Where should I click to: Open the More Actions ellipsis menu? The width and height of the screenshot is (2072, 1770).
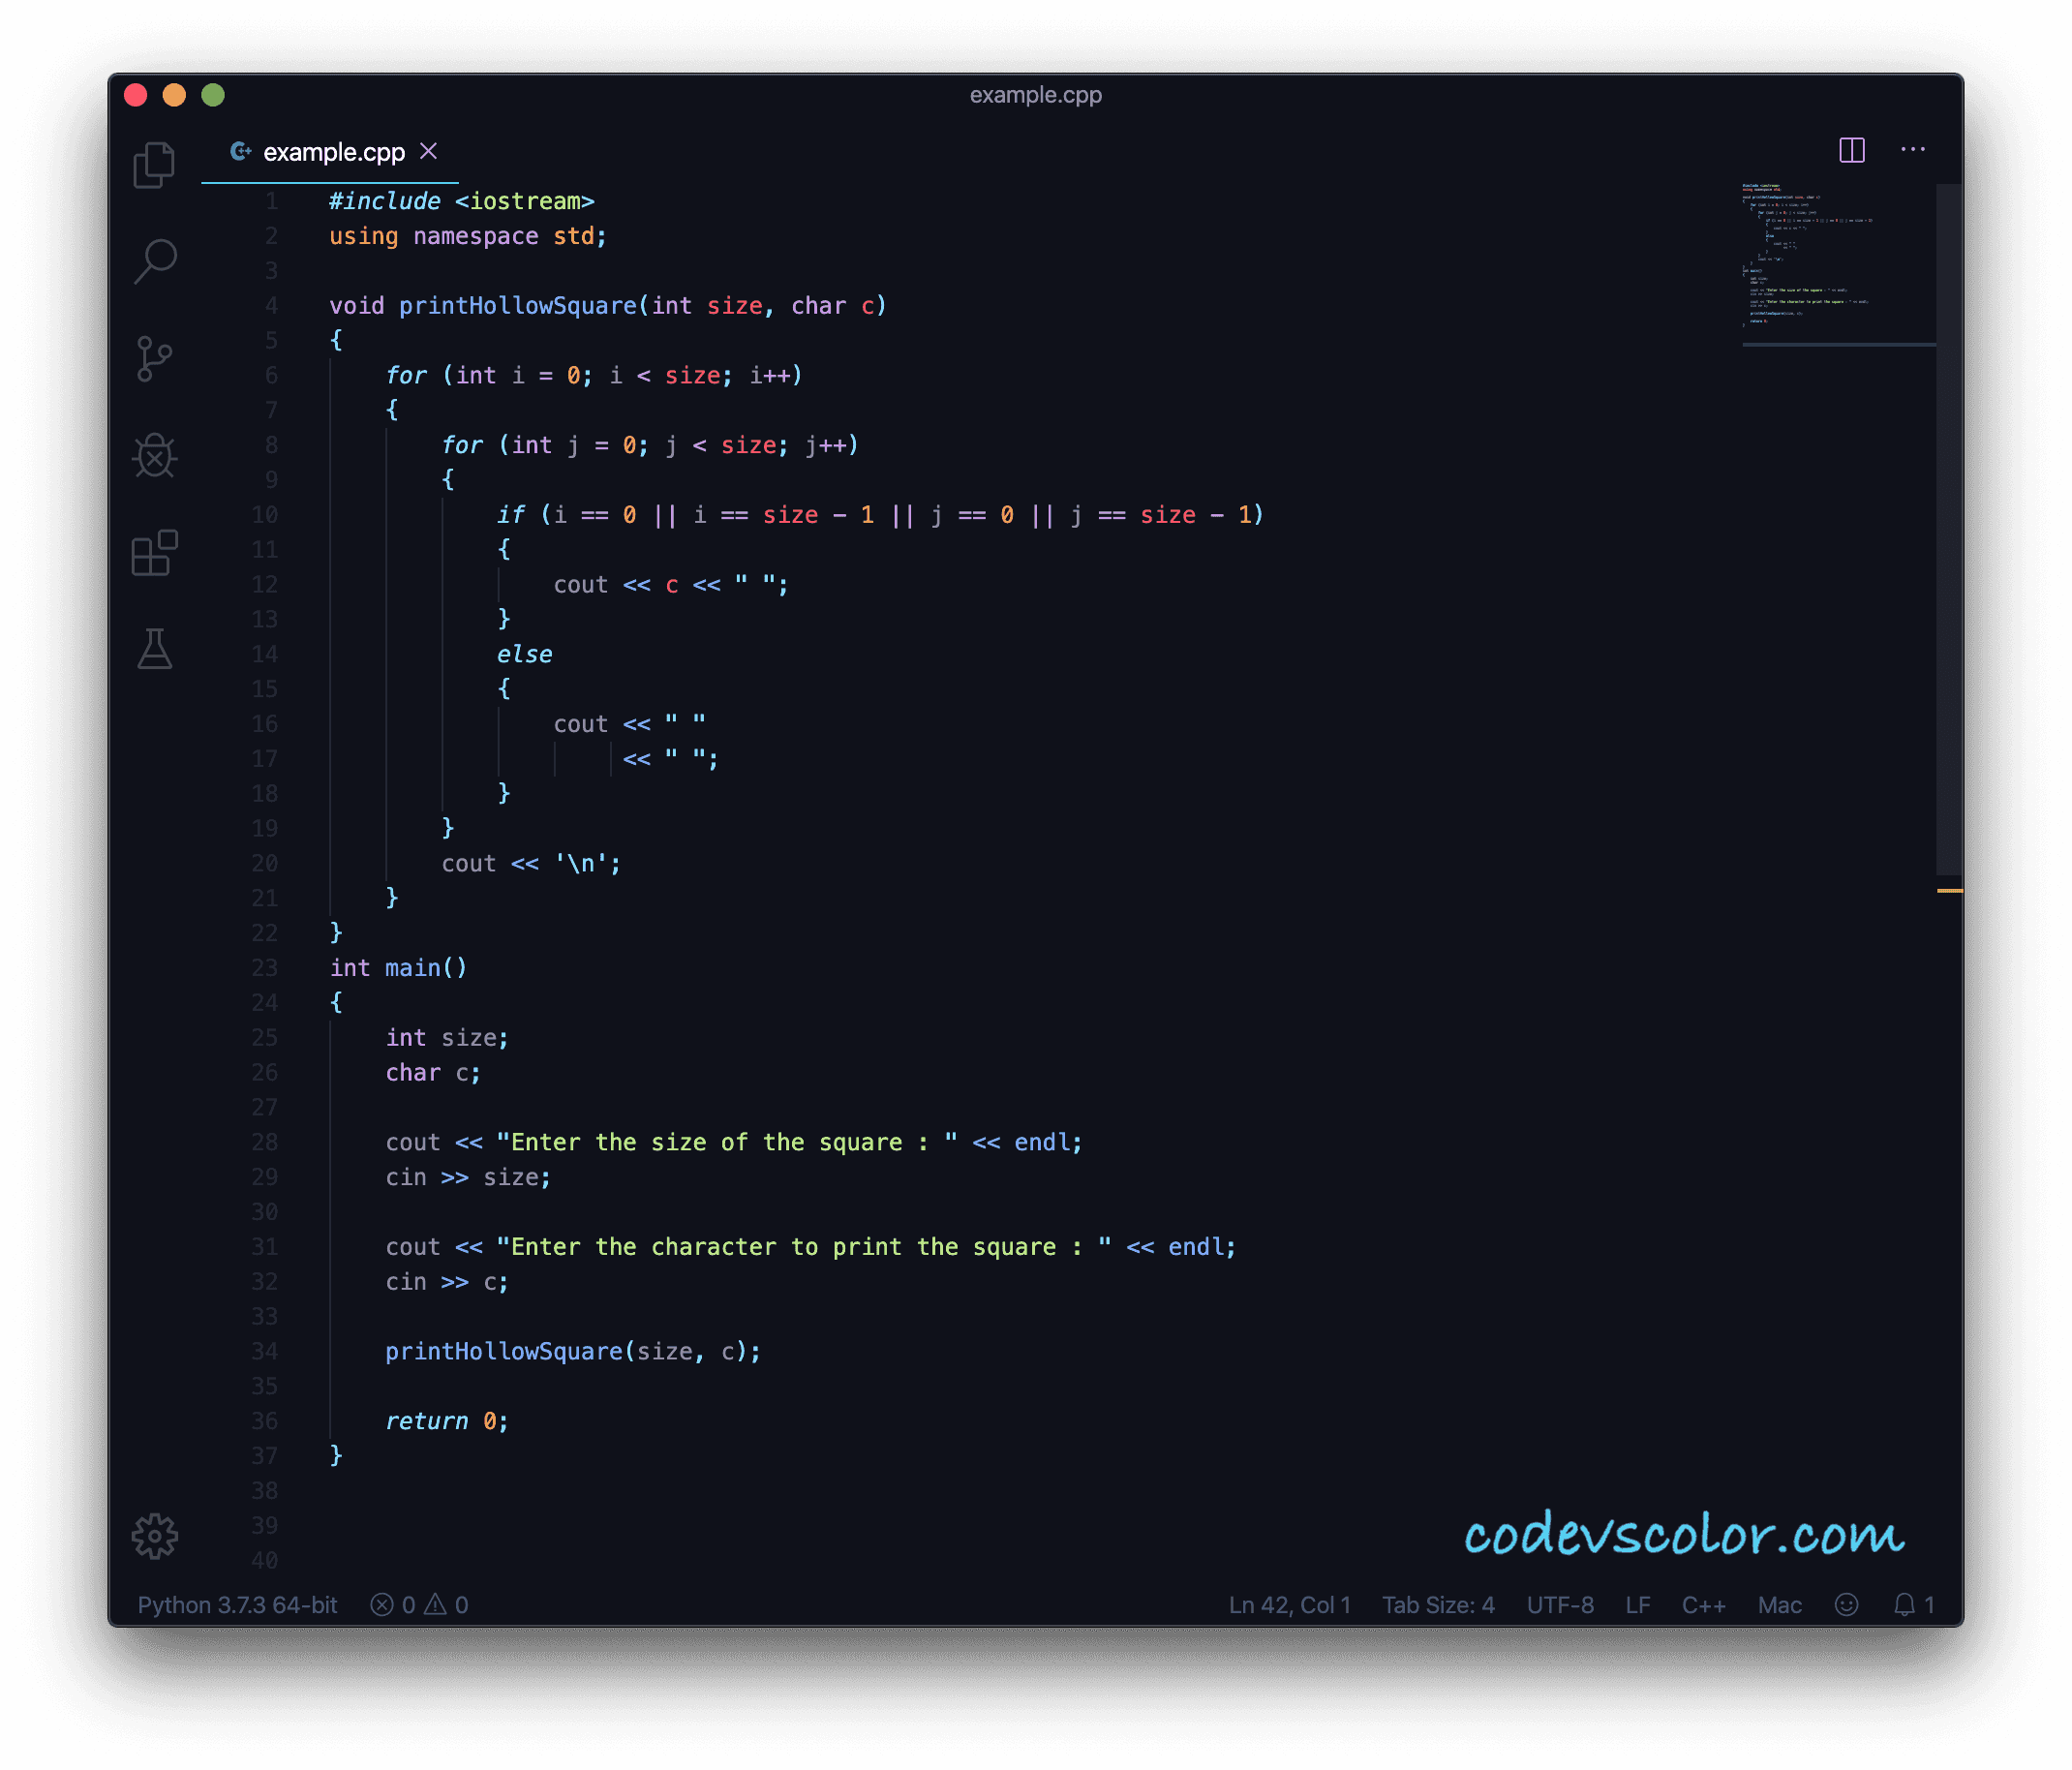1912,150
